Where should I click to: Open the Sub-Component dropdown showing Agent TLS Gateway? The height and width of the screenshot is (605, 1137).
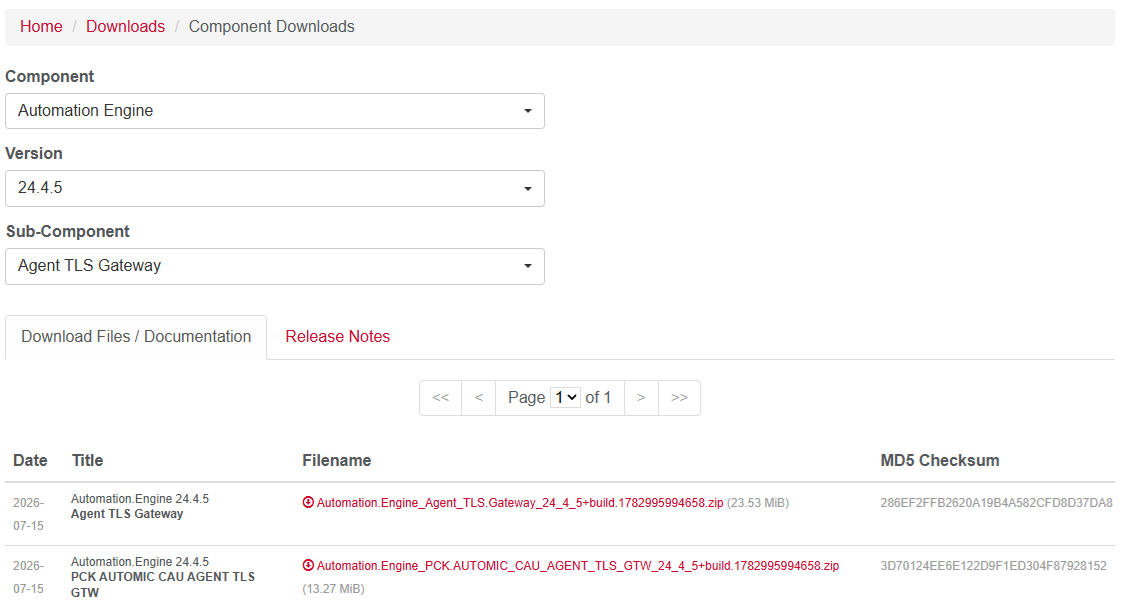tap(275, 266)
